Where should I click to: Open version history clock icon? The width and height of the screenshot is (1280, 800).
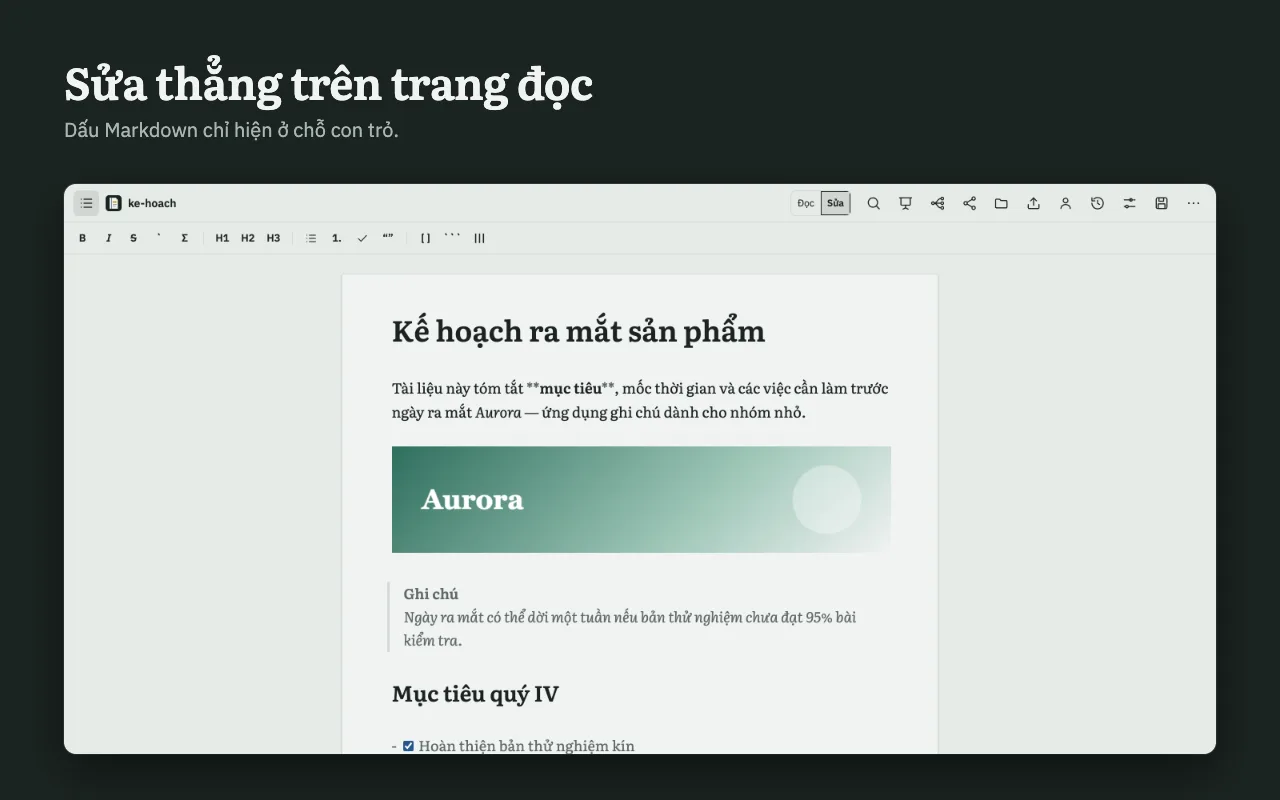point(1097,203)
